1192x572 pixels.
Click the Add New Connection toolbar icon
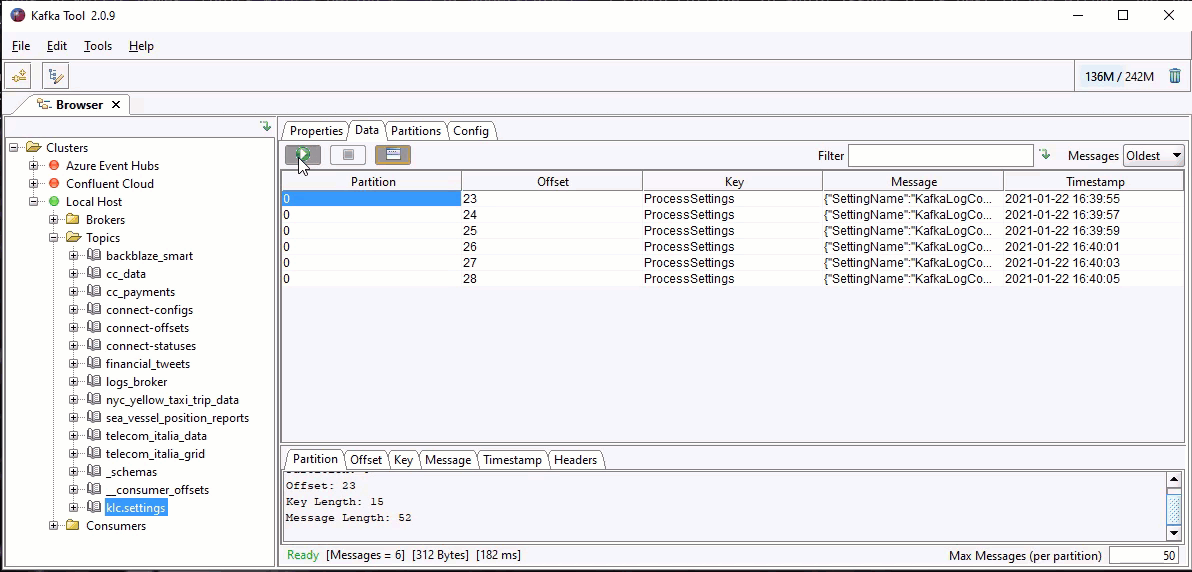(17, 75)
